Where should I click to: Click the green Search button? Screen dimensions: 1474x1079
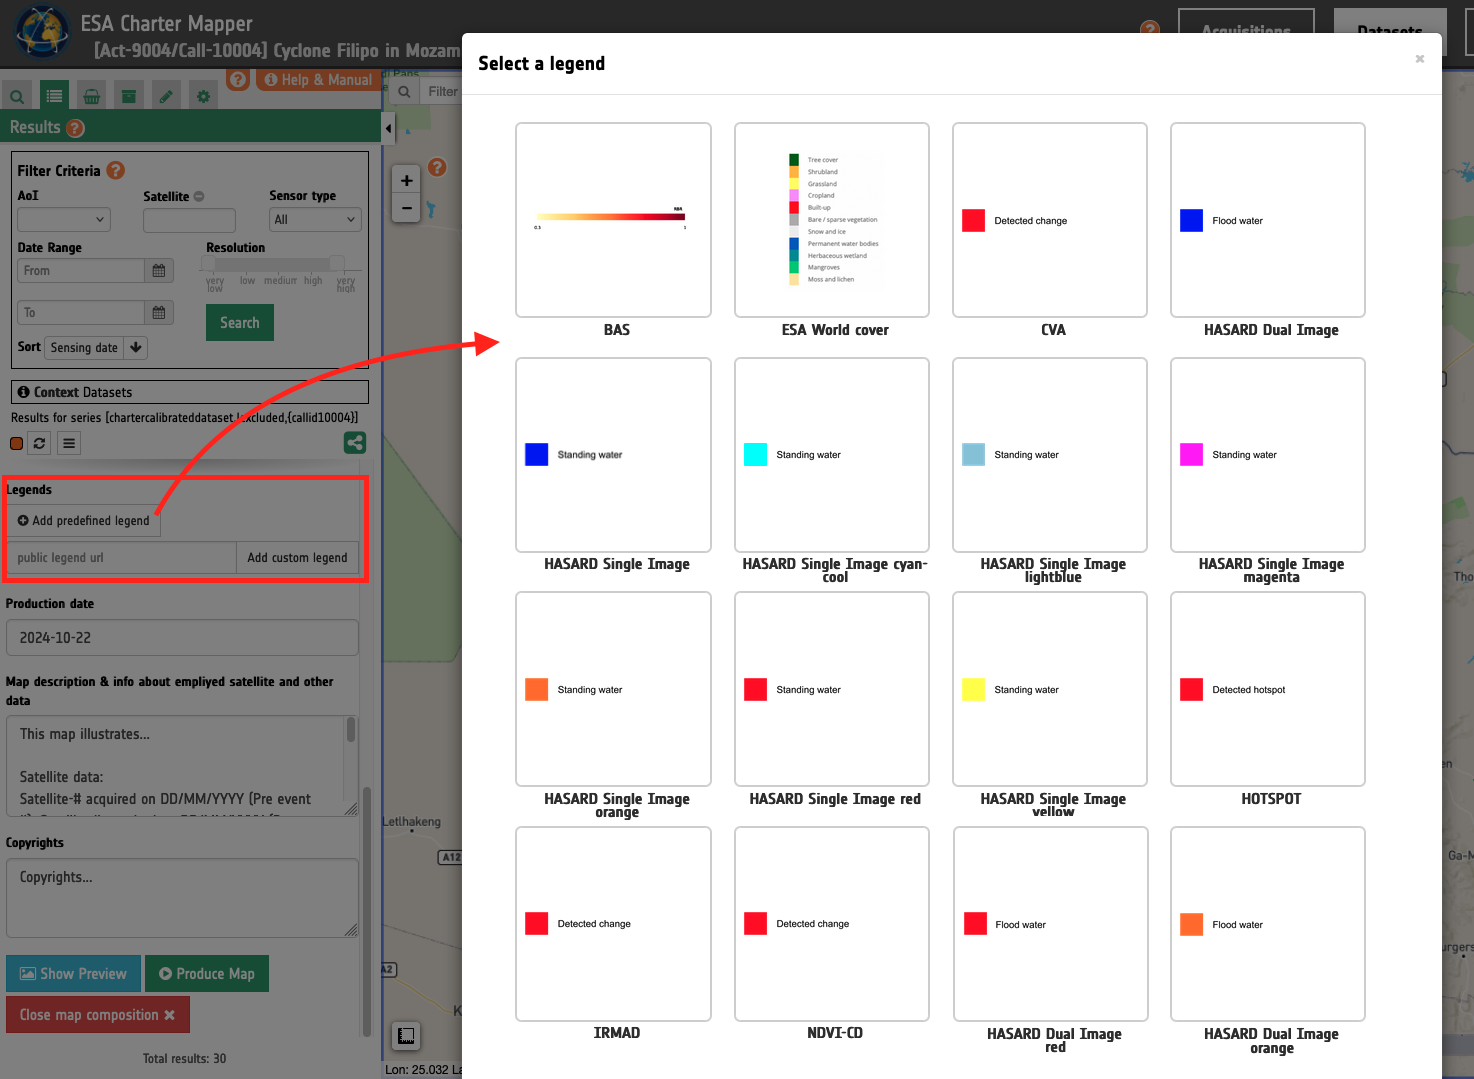click(240, 323)
